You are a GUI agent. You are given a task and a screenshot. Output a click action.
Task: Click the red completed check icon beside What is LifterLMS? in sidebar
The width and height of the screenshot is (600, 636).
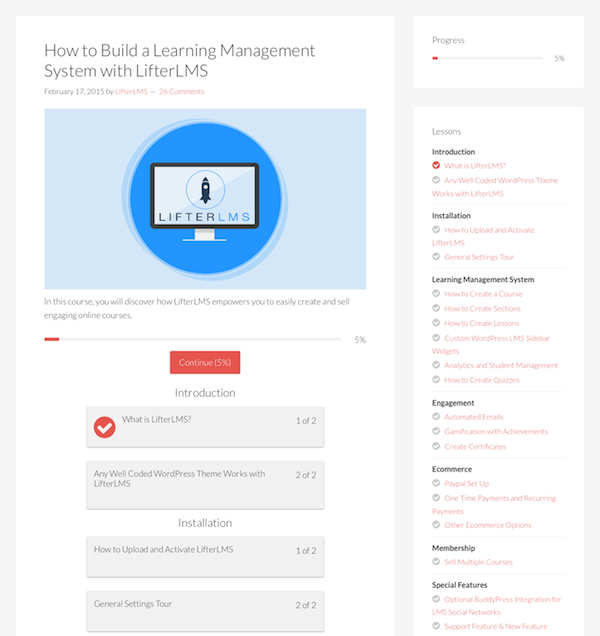point(436,165)
